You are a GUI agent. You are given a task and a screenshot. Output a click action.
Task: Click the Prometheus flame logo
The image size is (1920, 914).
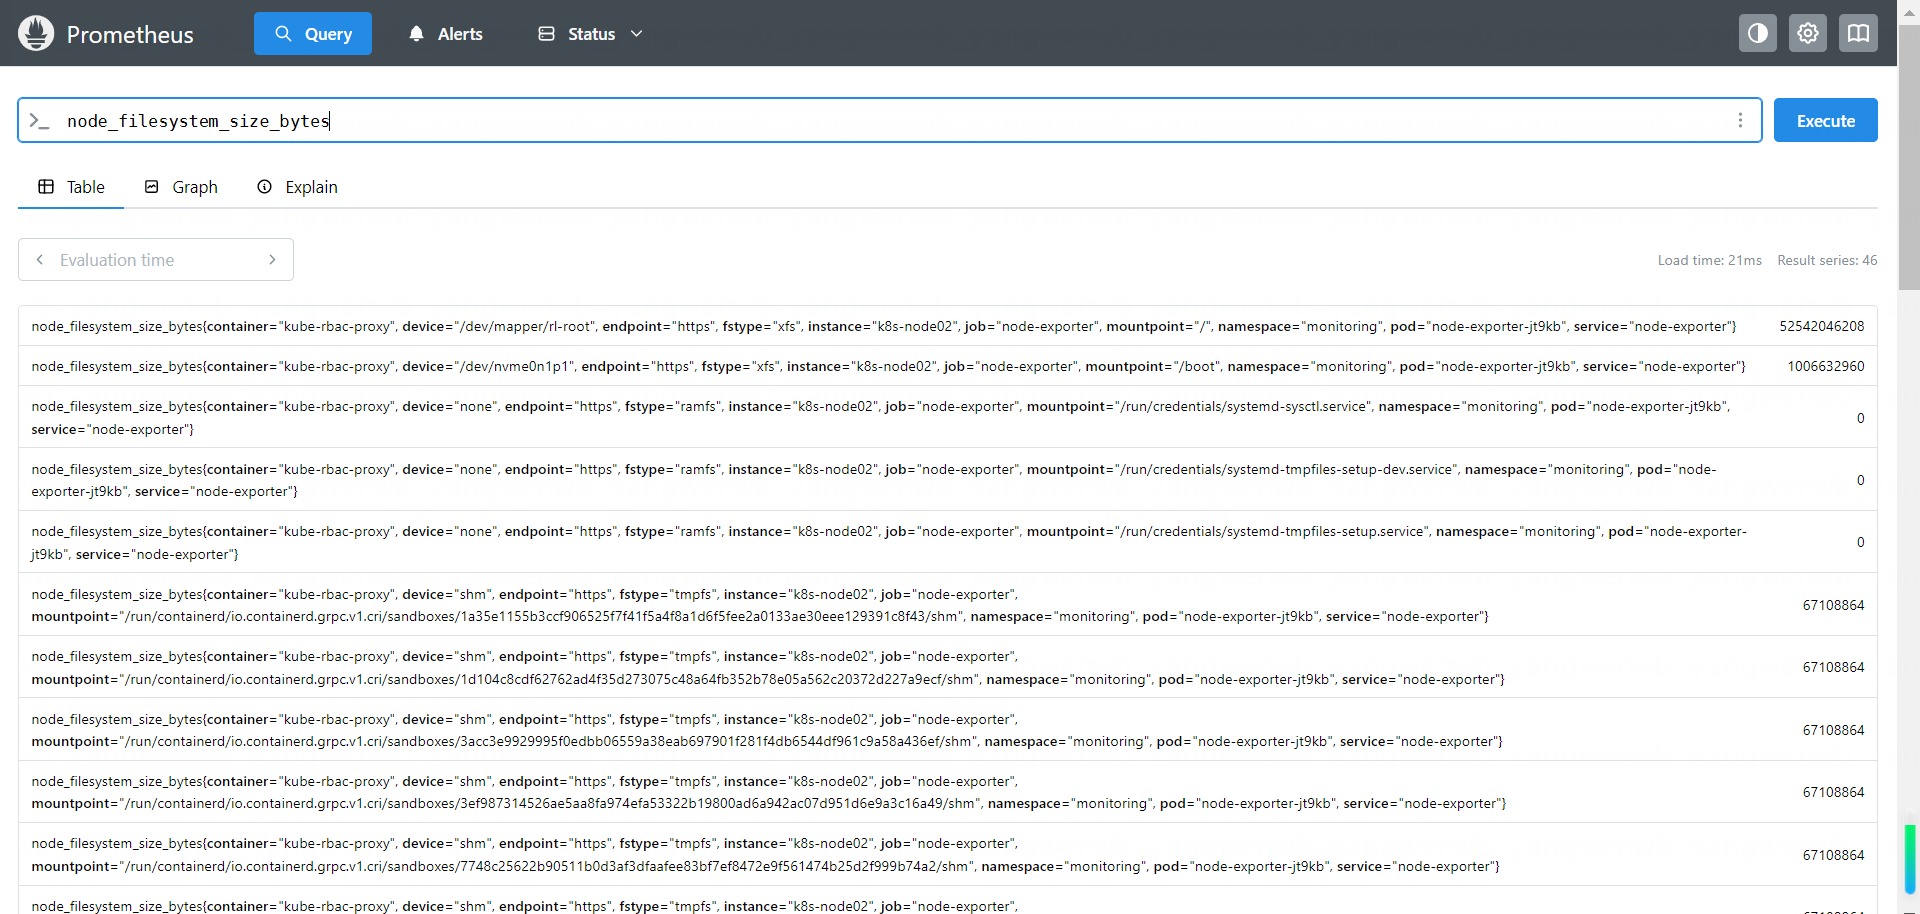pyautogui.click(x=36, y=33)
